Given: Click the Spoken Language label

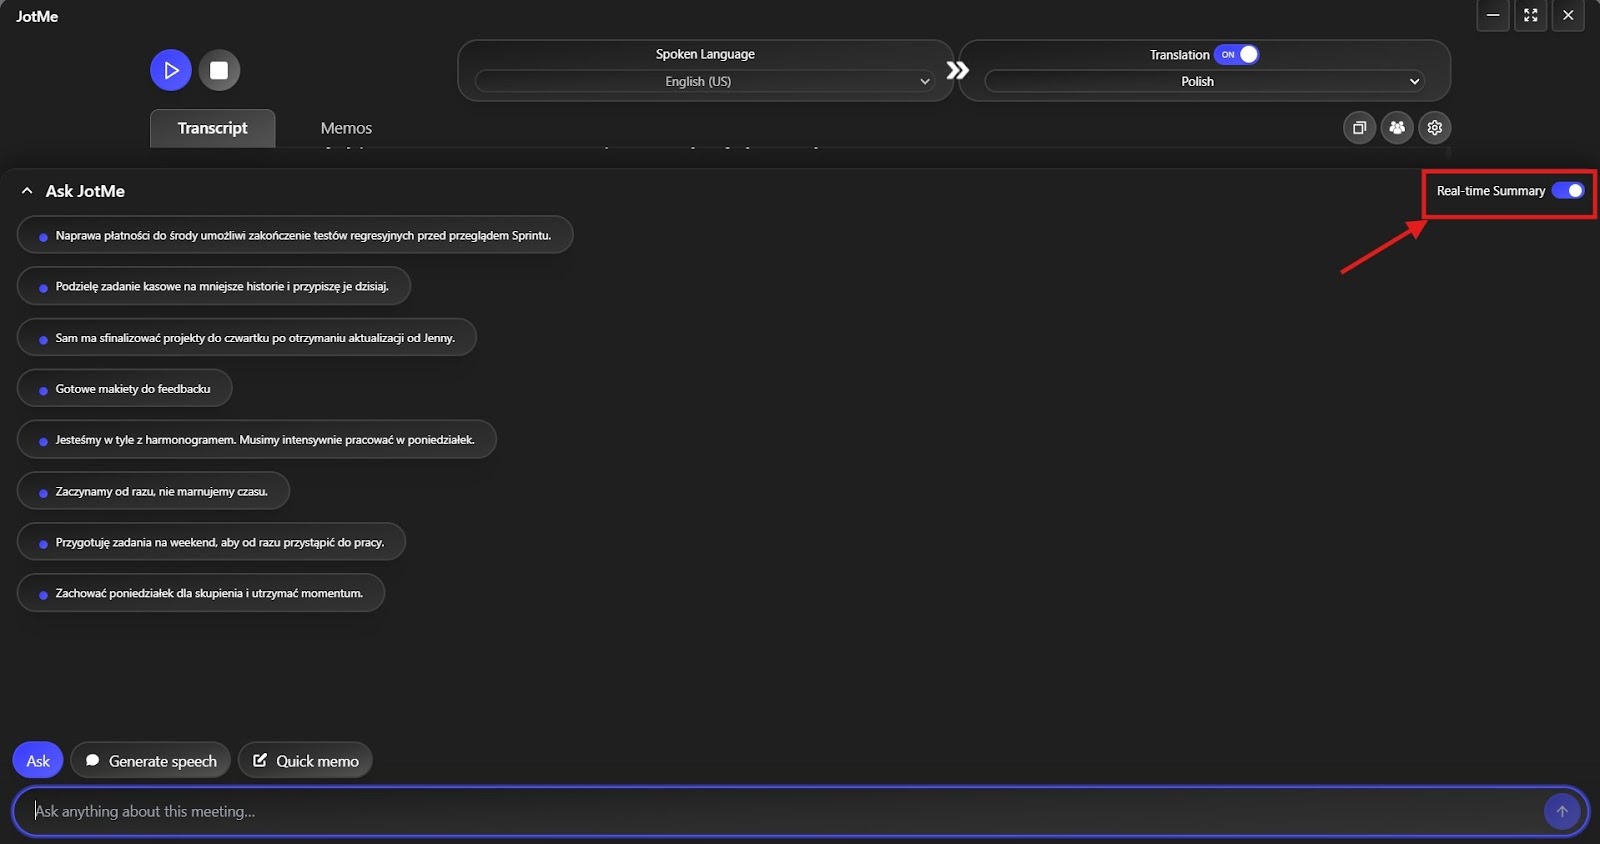Looking at the screenshot, I should point(705,54).
